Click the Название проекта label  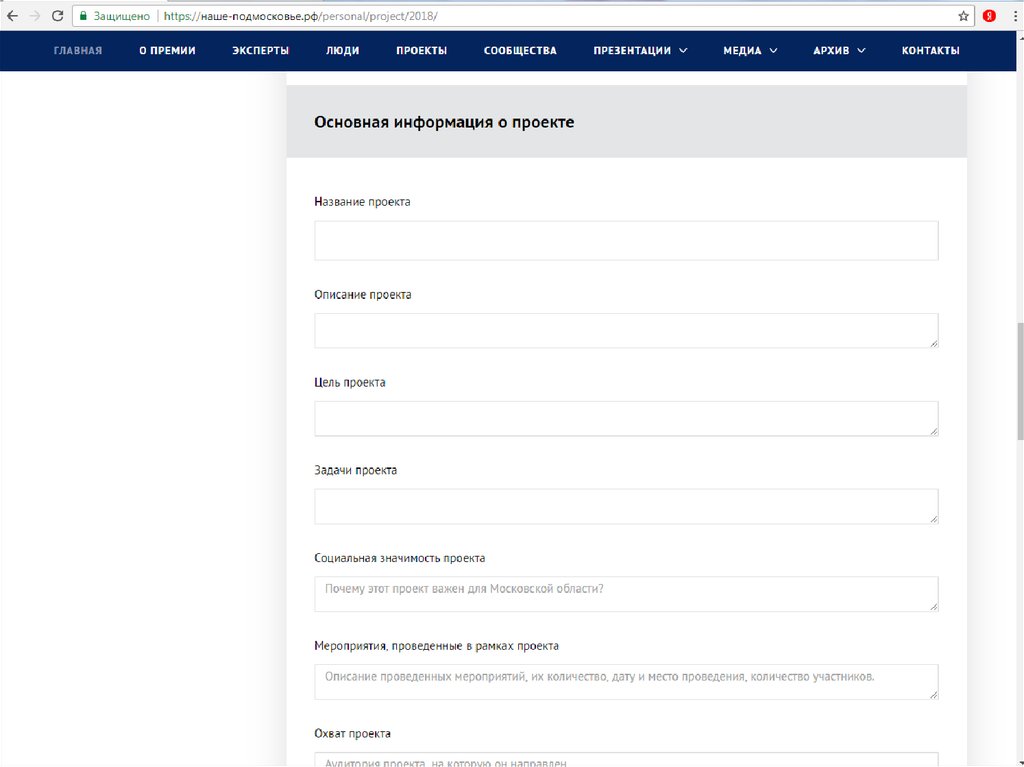(362, 202)
